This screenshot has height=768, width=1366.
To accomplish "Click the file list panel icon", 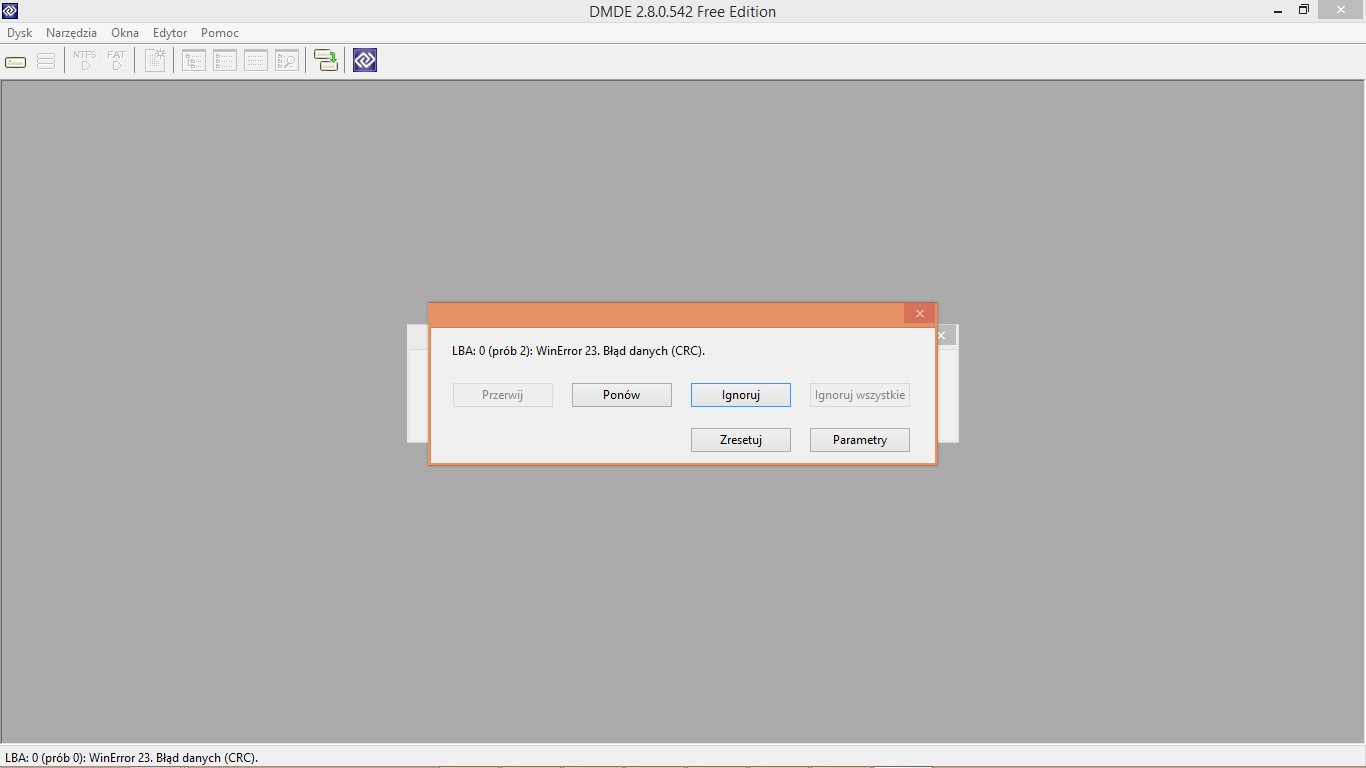I will [225, 61].
